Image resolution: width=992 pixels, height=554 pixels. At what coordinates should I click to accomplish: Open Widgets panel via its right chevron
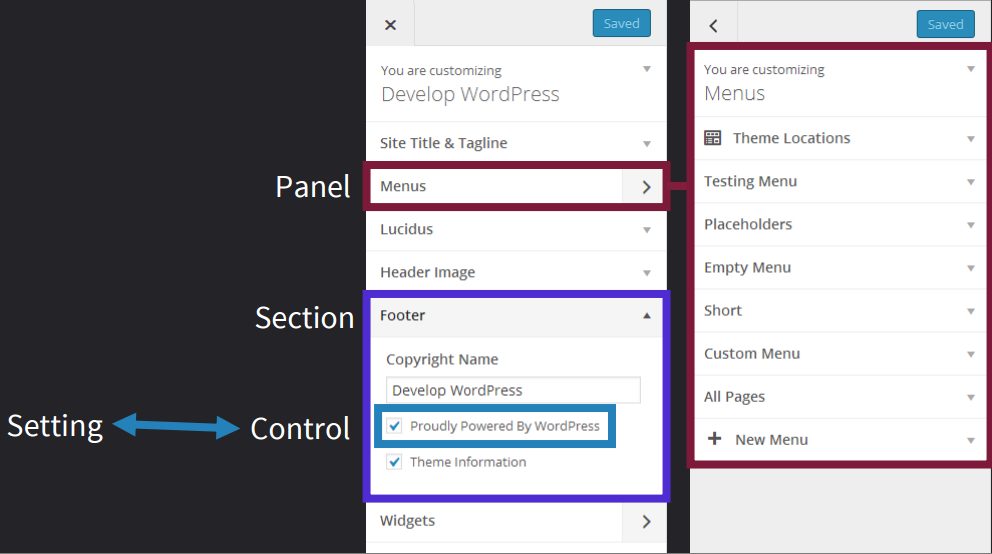(x=645, y=521)
